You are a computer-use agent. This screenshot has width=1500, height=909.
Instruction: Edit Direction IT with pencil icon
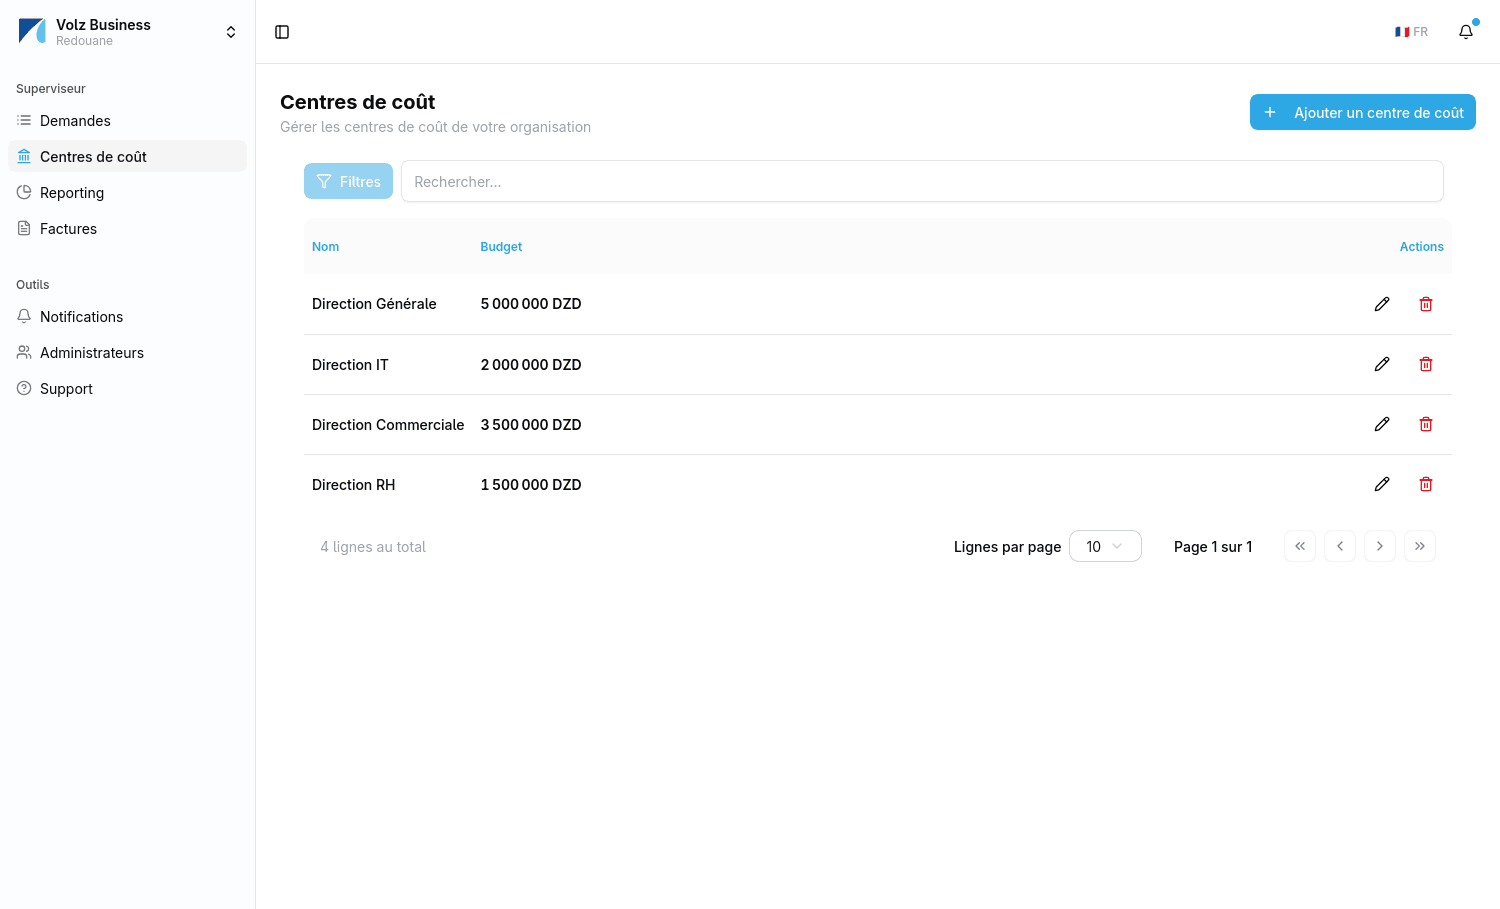pos(1382,364)
